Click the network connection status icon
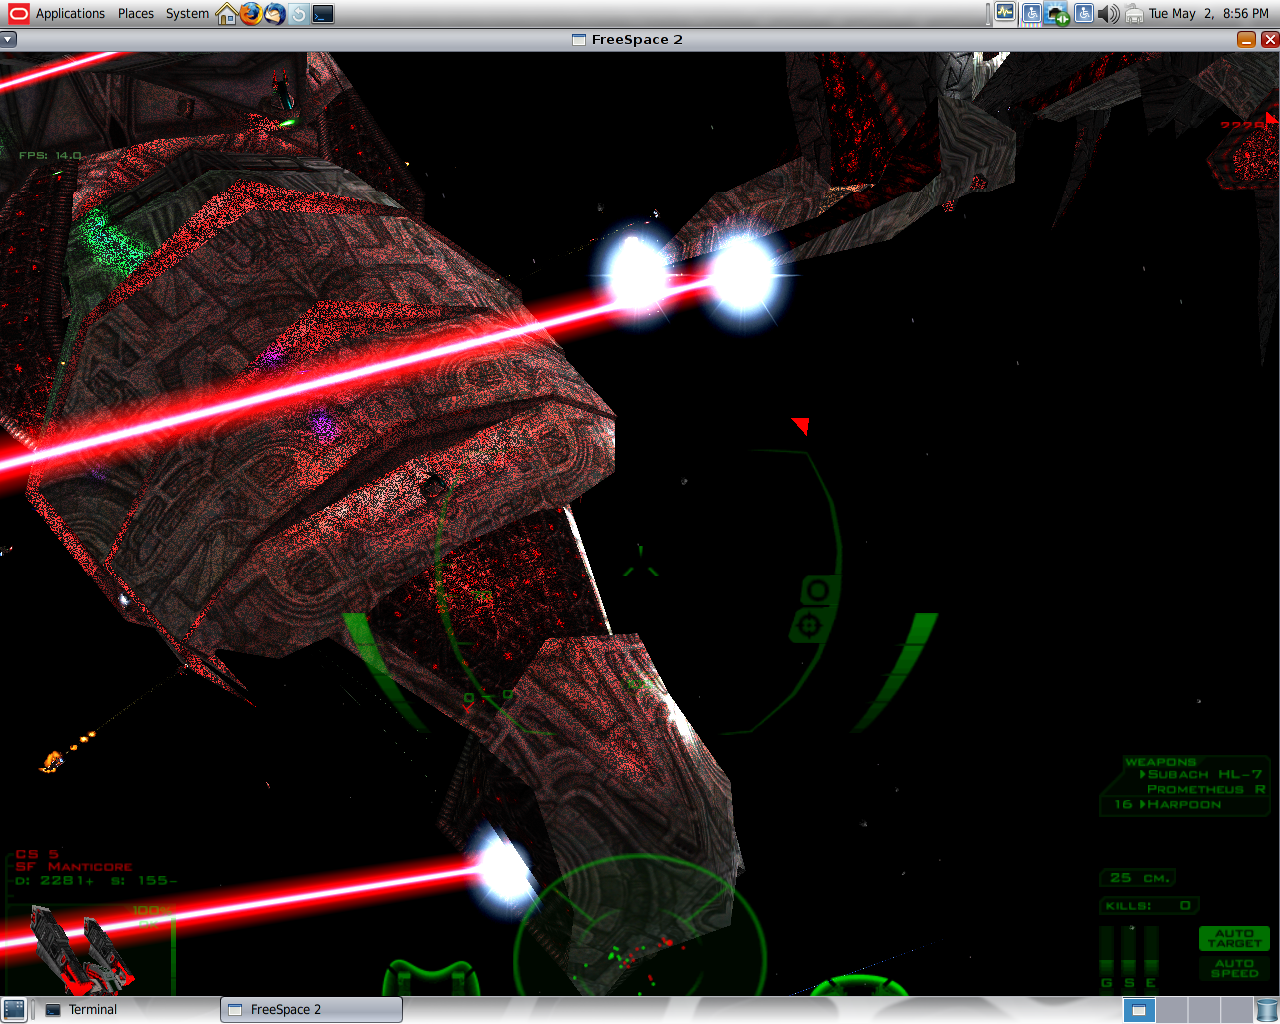The image size is (1280, 1024). click(x=1057, y=14)
